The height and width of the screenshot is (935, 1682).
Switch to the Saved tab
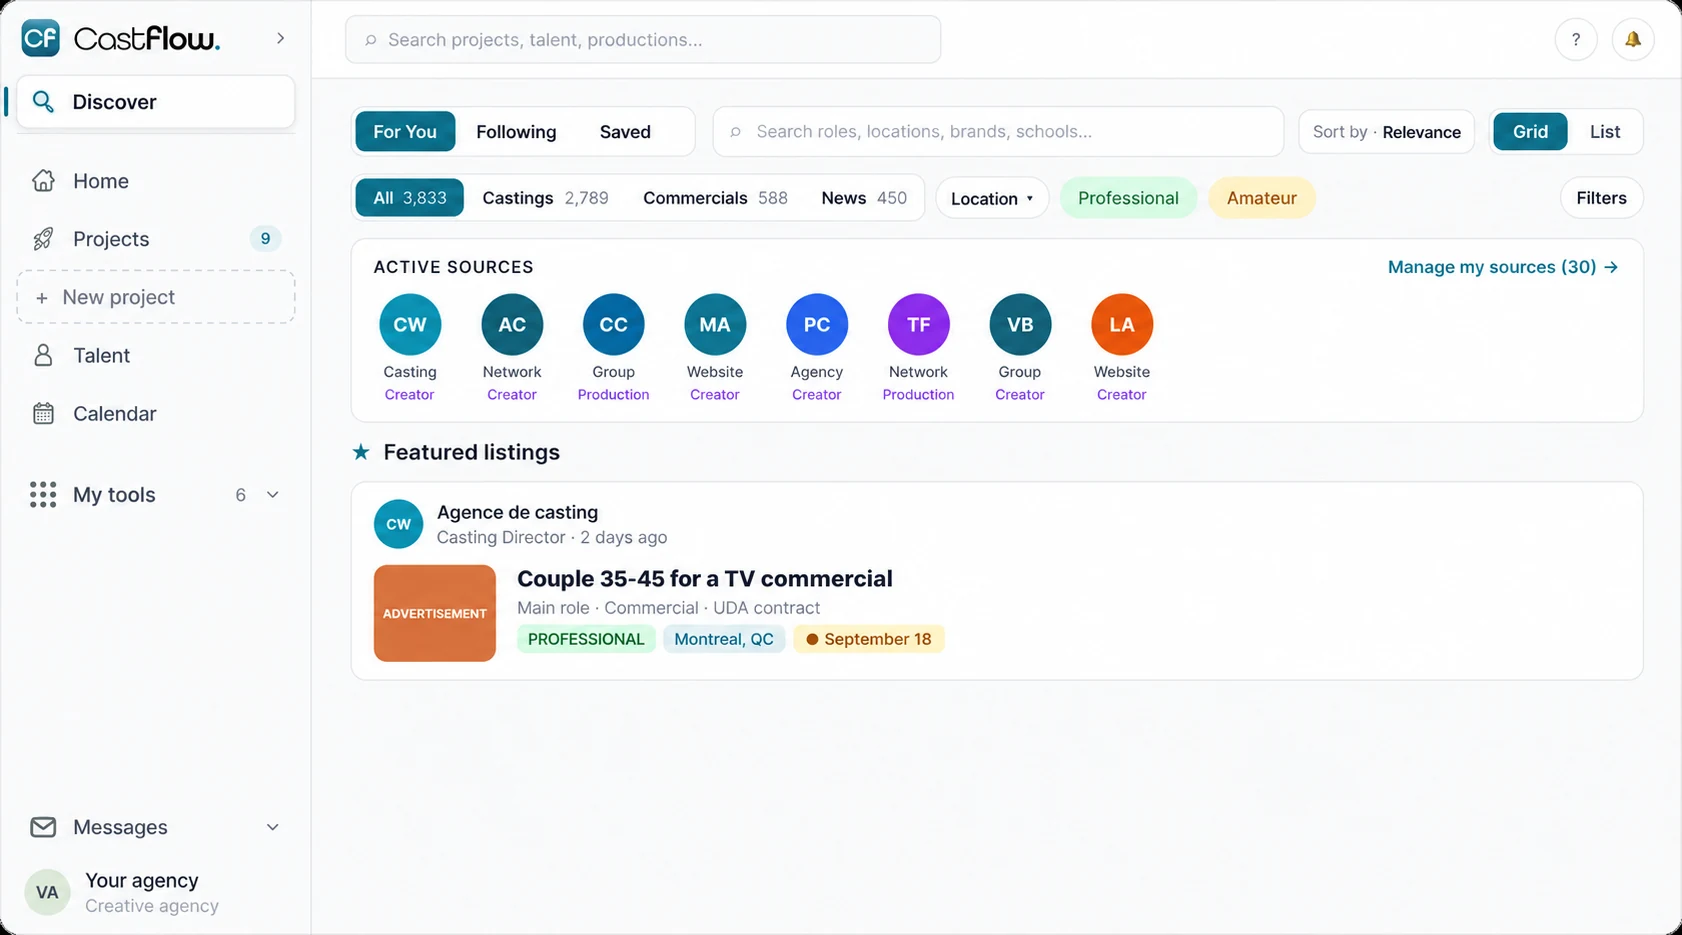[625, 132]
